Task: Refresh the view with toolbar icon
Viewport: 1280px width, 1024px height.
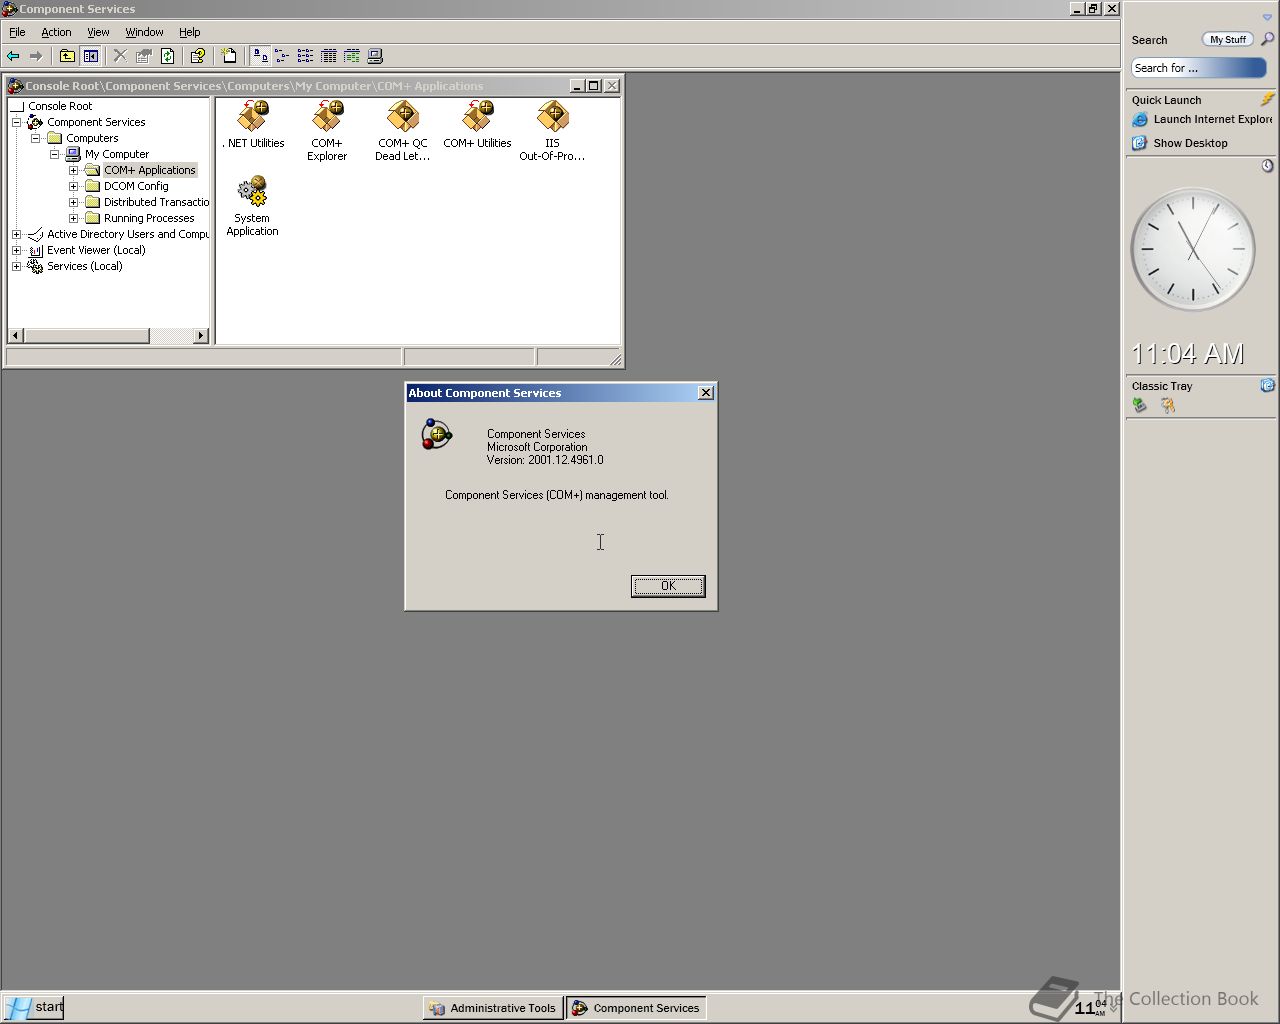Action: pyautogui.click(x=168, y=56)
